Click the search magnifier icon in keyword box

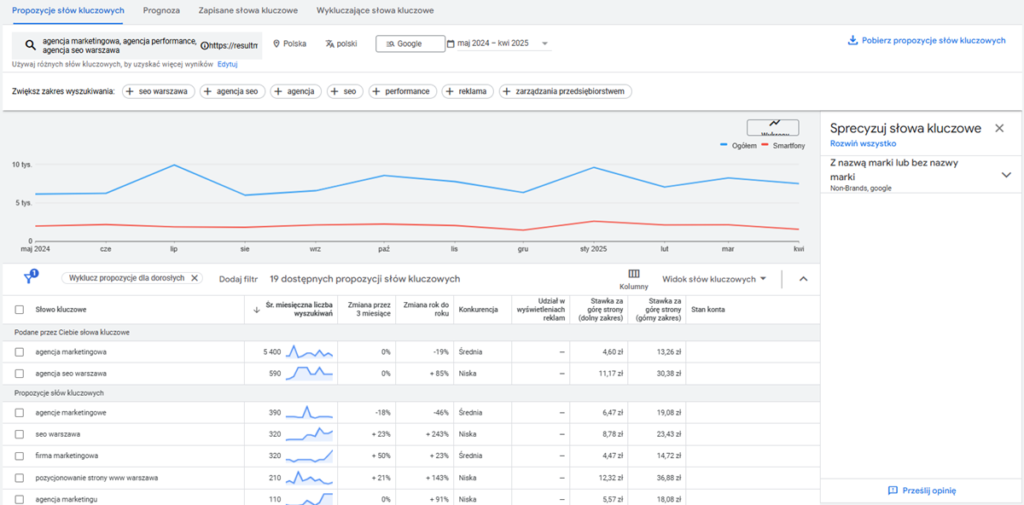click(x=29, y=45)
